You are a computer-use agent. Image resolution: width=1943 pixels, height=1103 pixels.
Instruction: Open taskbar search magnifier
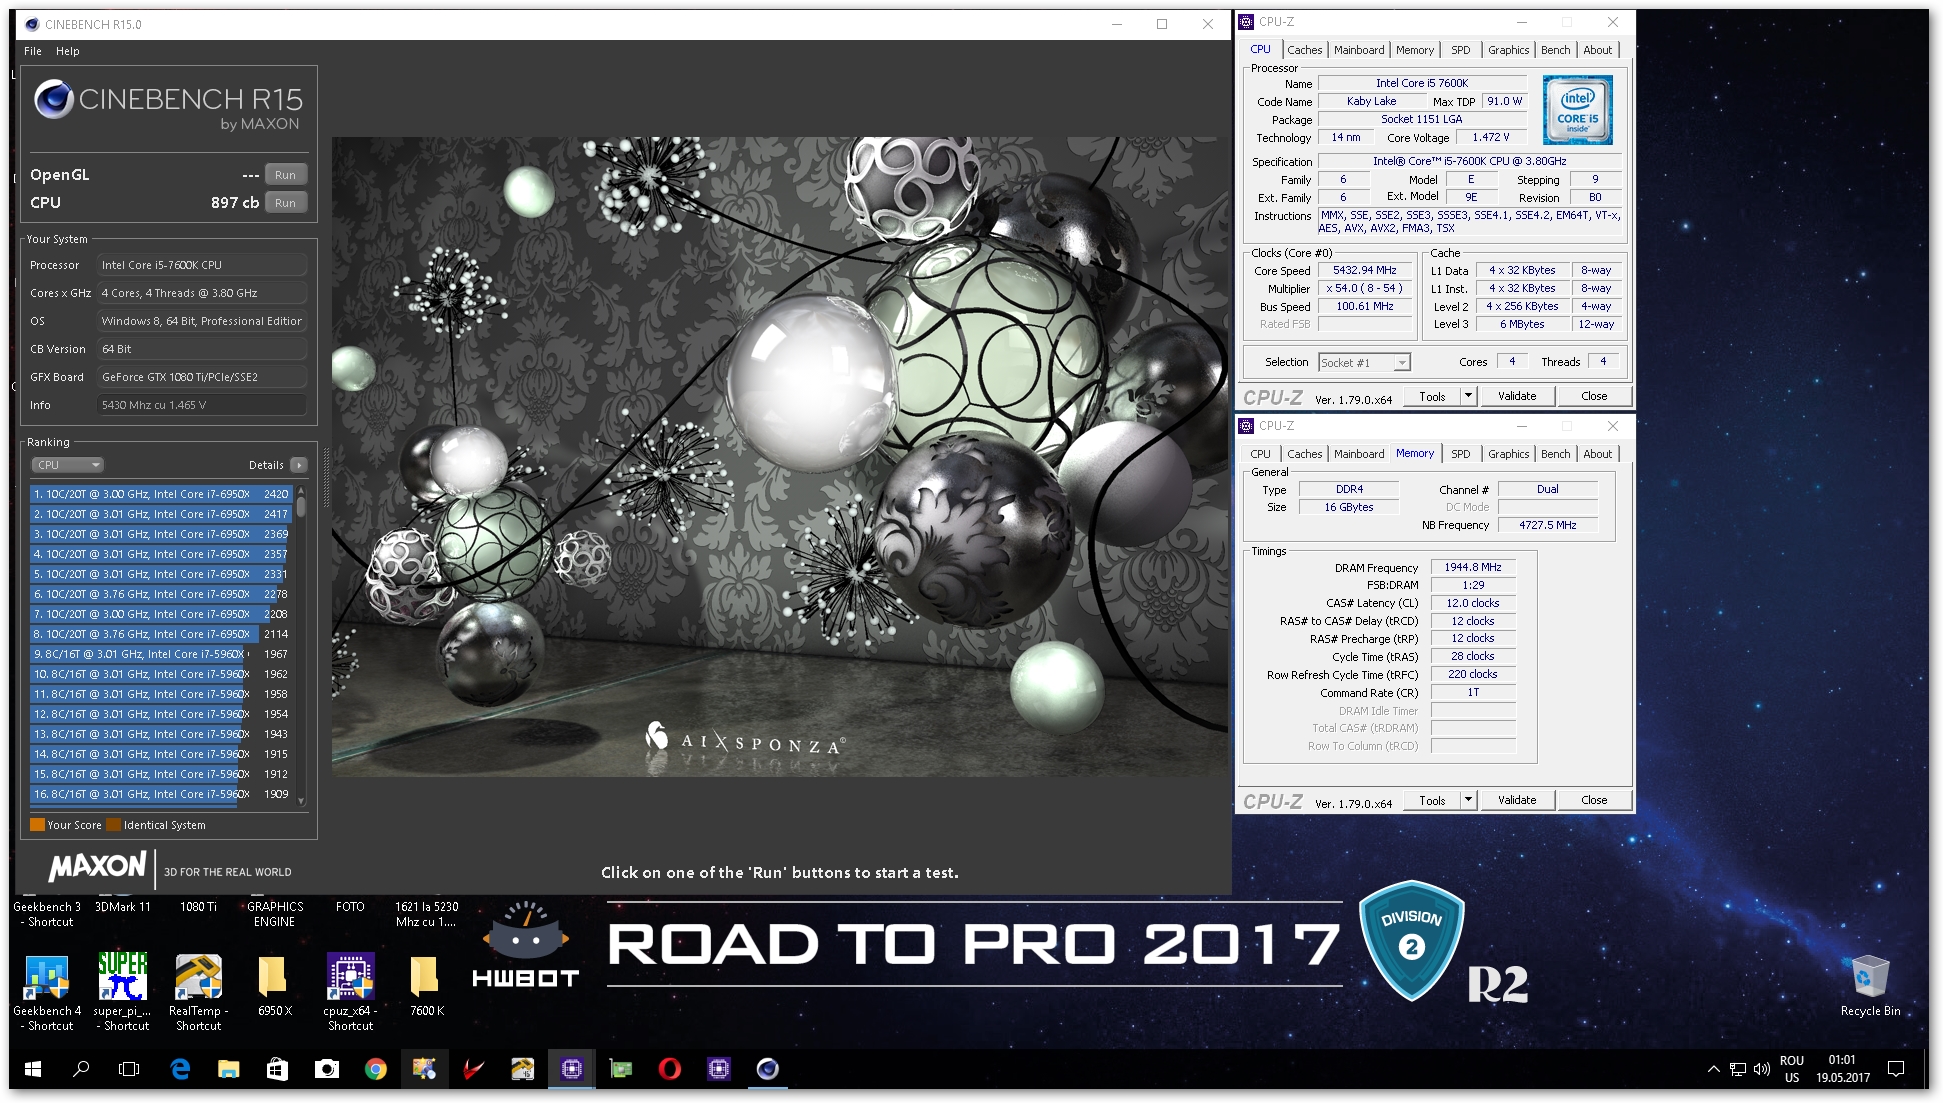click(81, 1069)
